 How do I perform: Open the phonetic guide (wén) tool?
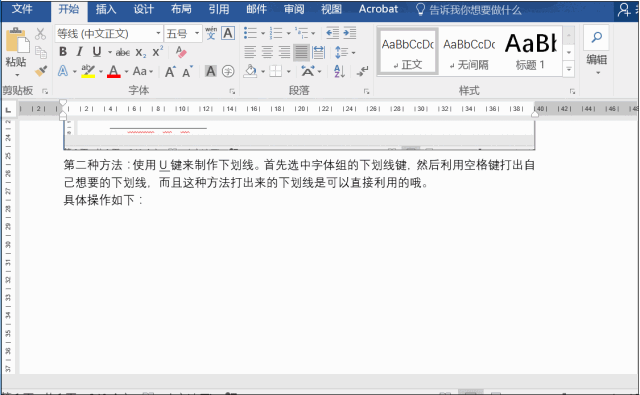pos(211,33)
